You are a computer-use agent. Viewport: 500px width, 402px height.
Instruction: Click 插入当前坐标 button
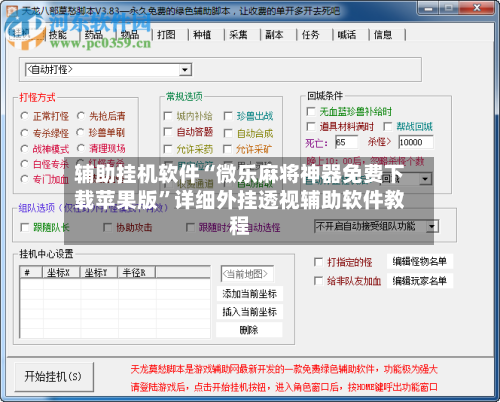click(x=250, y=312)
